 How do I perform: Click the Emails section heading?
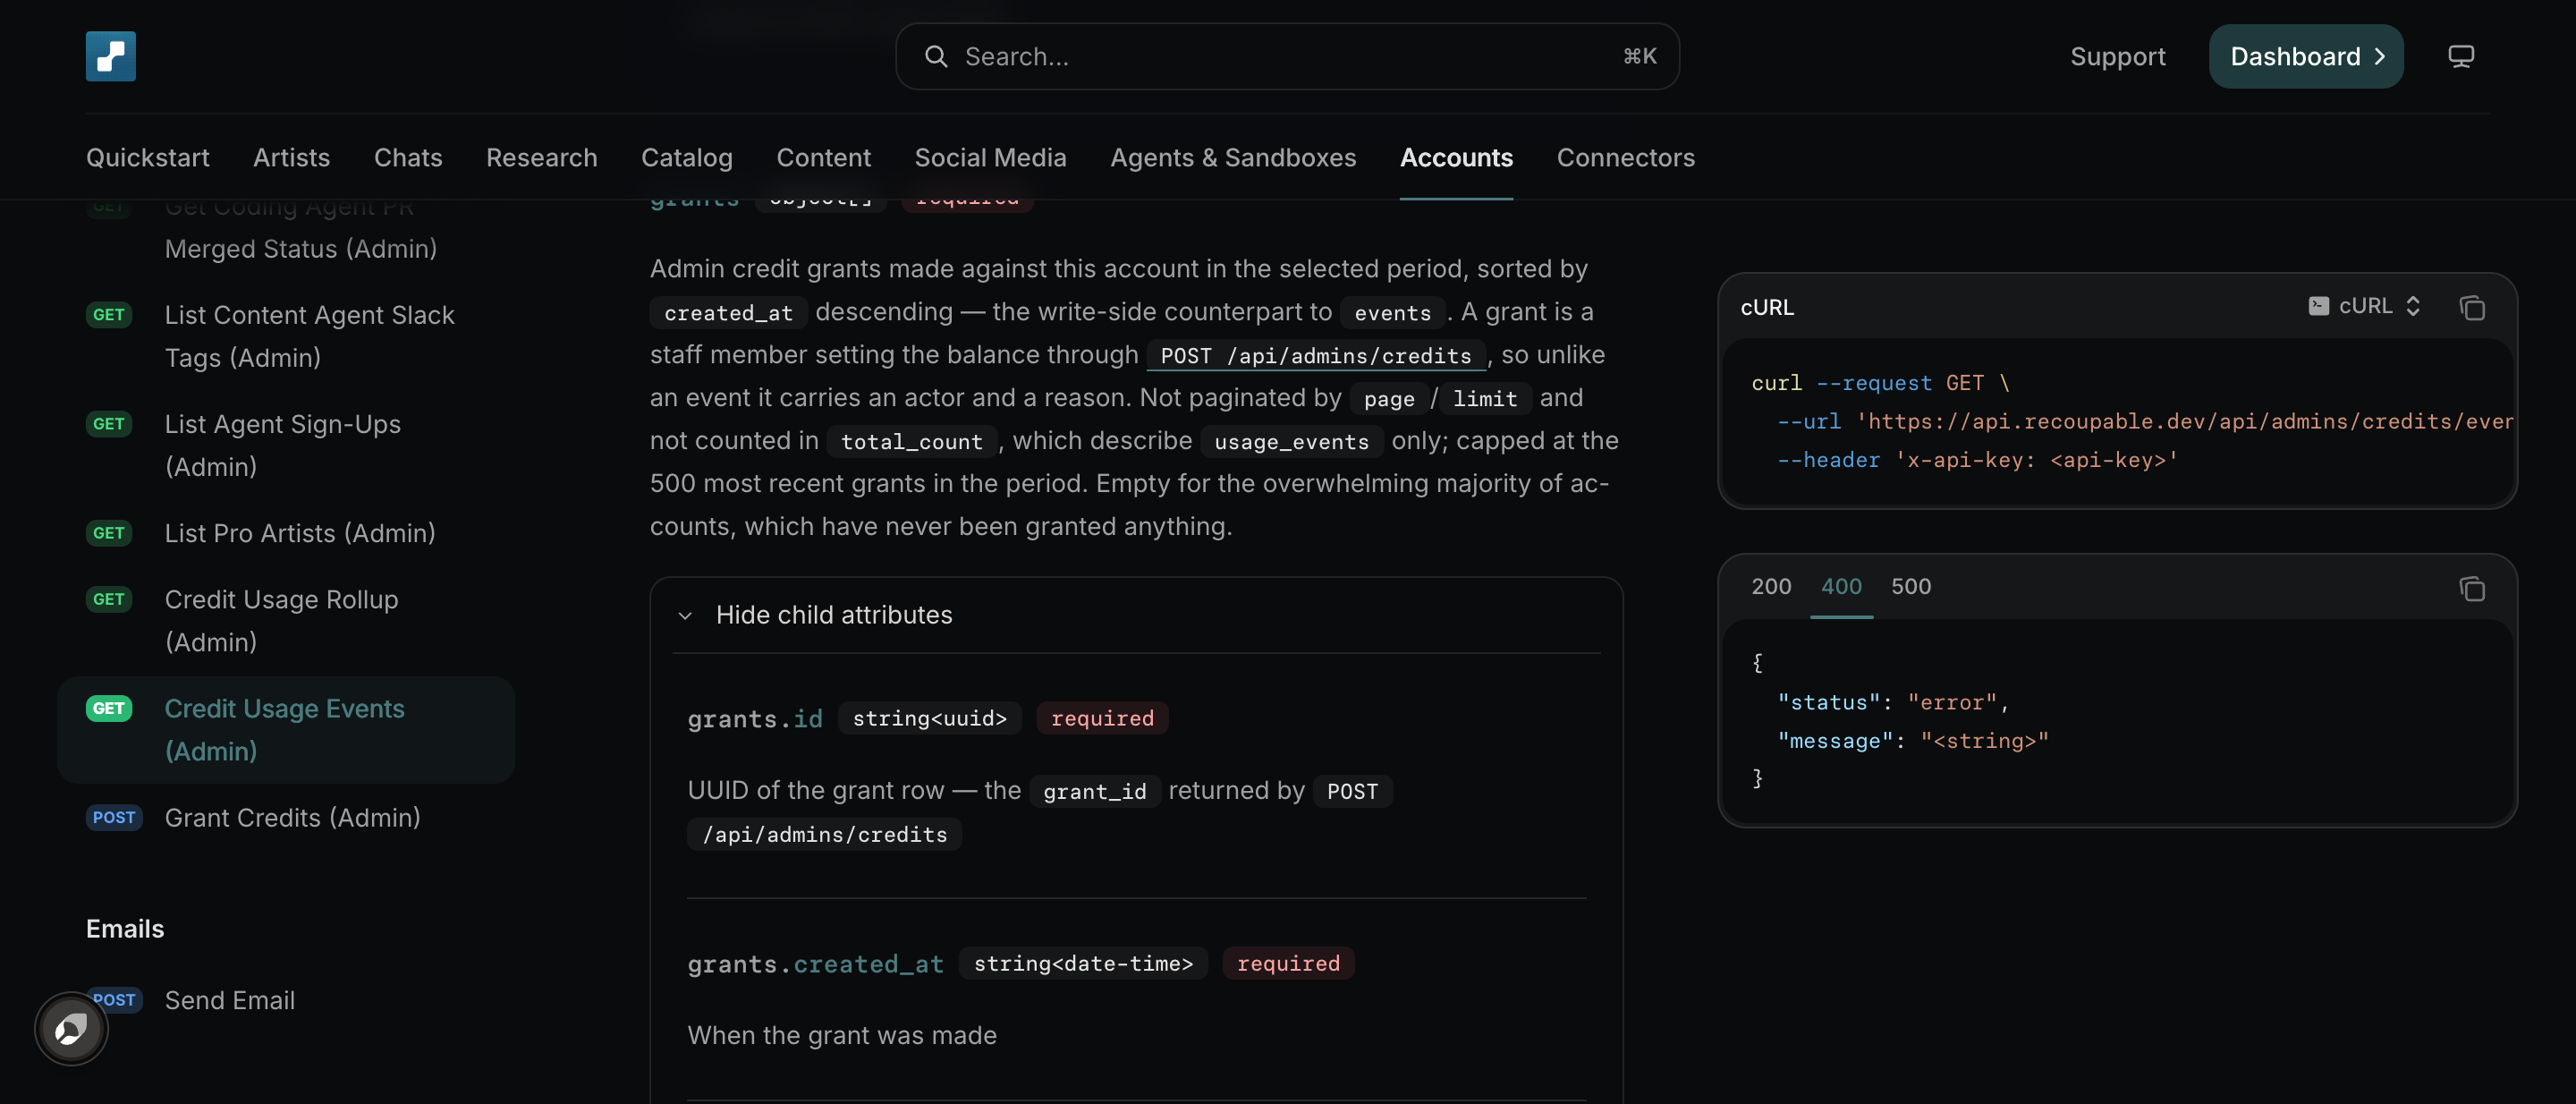coord(125,928)
